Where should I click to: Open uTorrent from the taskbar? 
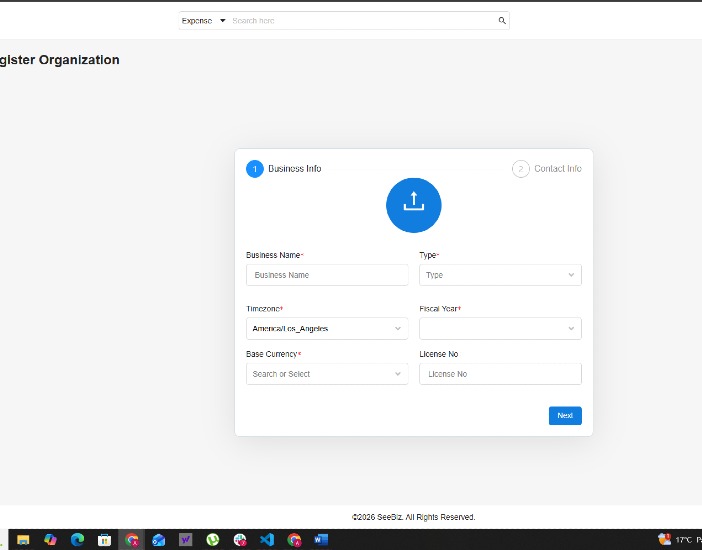click(213, 540)
